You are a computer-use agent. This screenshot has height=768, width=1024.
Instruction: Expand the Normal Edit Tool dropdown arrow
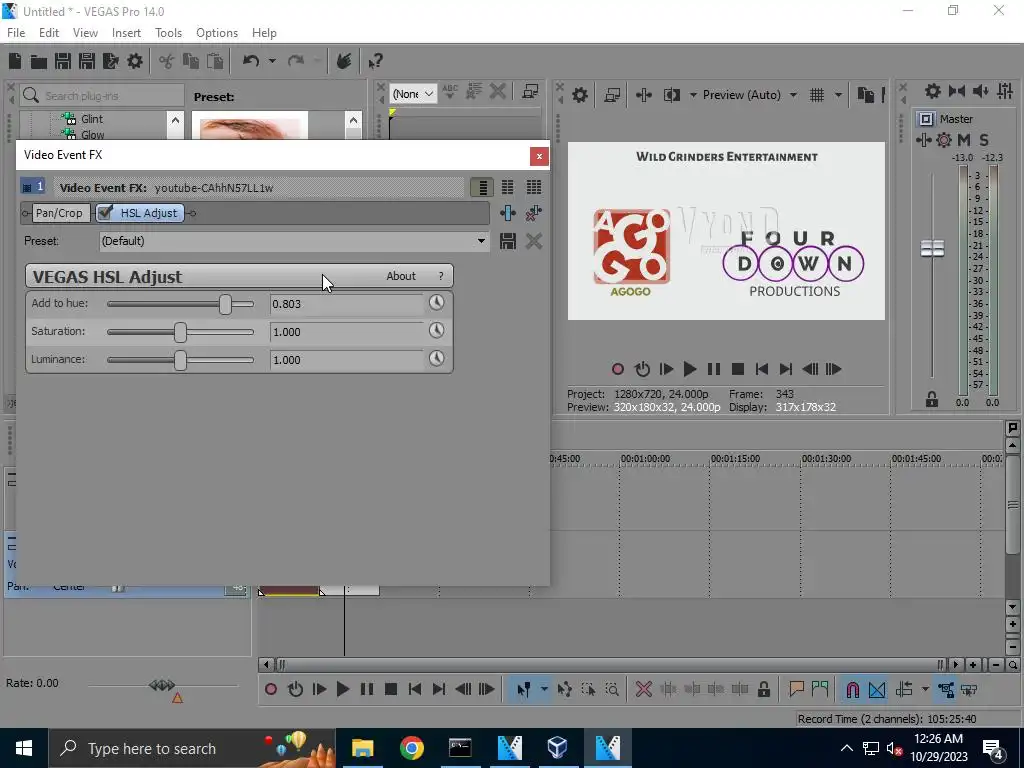(544, 689)
